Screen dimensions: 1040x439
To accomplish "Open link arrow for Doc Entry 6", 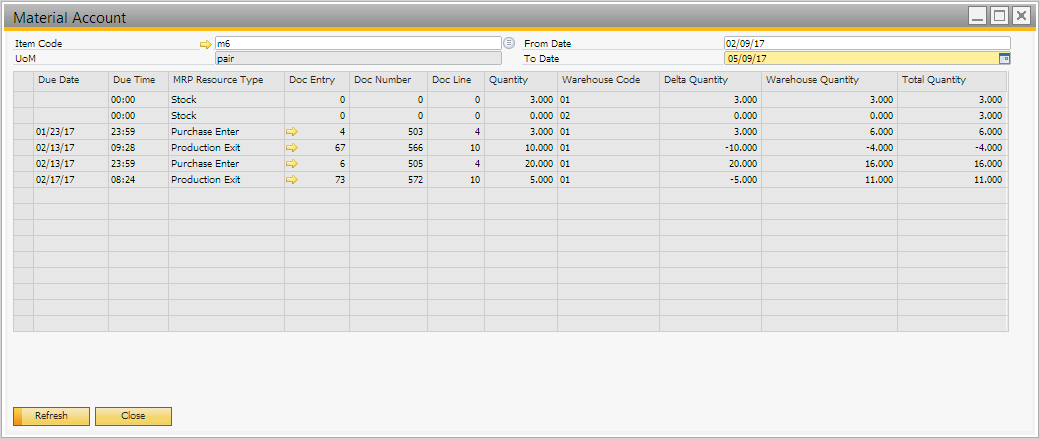I will click(292, 164).
